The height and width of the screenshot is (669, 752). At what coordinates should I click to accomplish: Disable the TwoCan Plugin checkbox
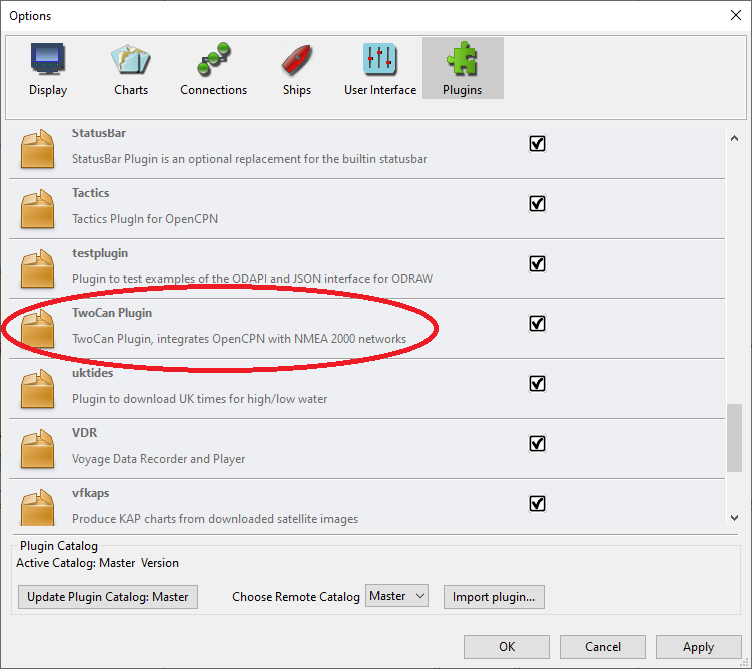(x=537, y=323)
